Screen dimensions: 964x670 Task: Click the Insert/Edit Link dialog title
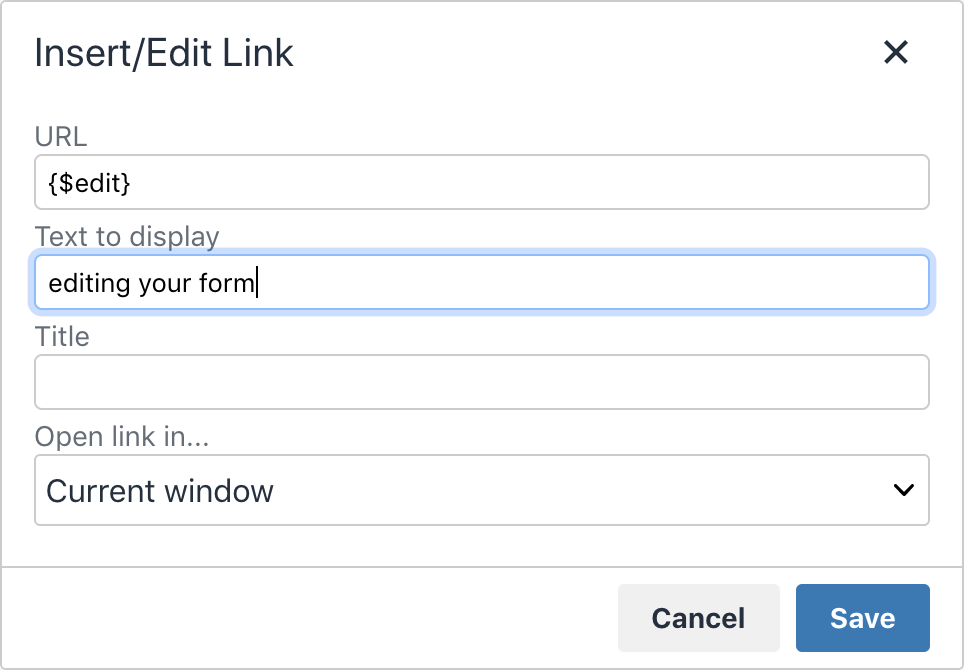[x=164, y=53]
